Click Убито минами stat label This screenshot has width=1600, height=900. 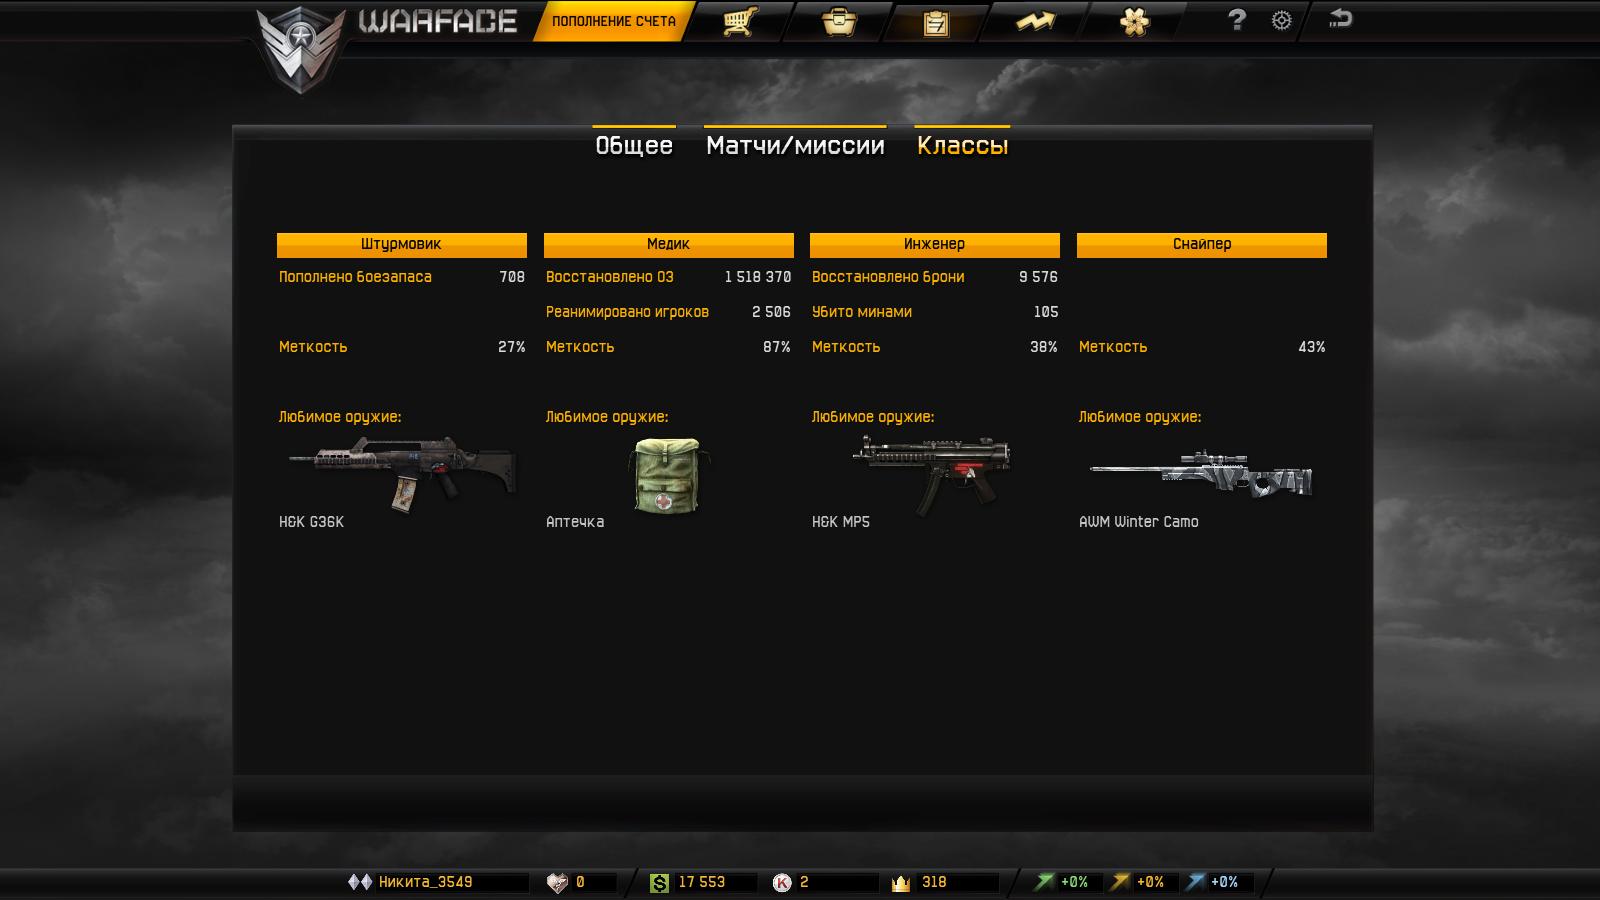(x=862, y=312)
